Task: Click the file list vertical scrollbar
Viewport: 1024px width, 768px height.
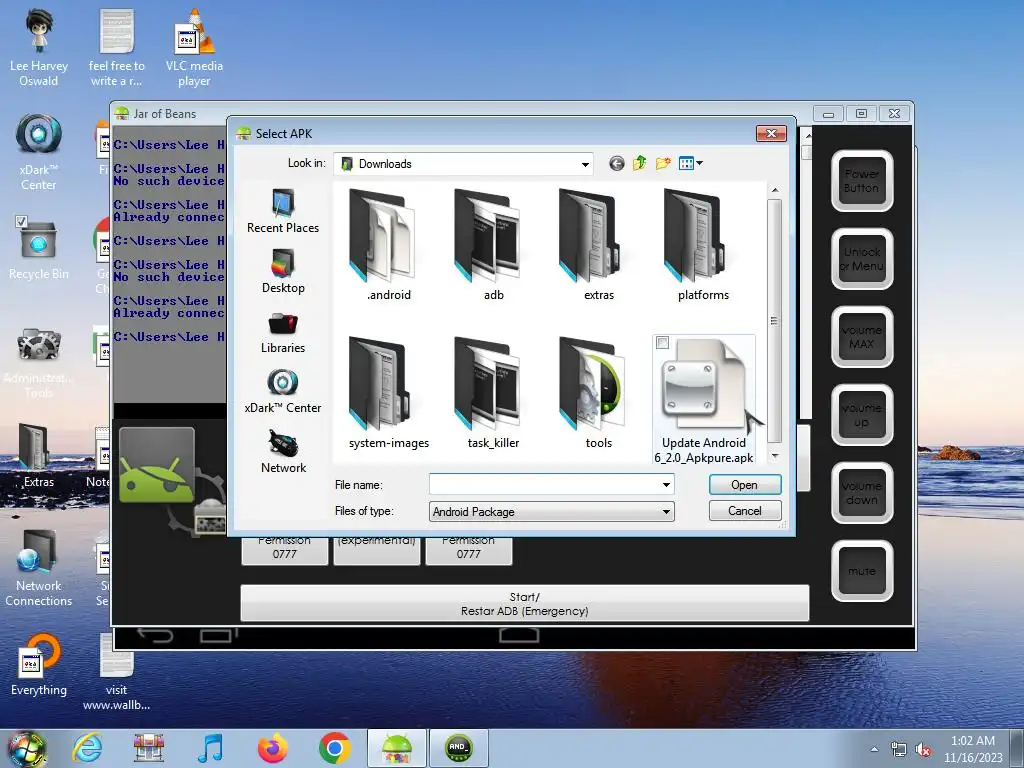Action: [x=775, y=320]
